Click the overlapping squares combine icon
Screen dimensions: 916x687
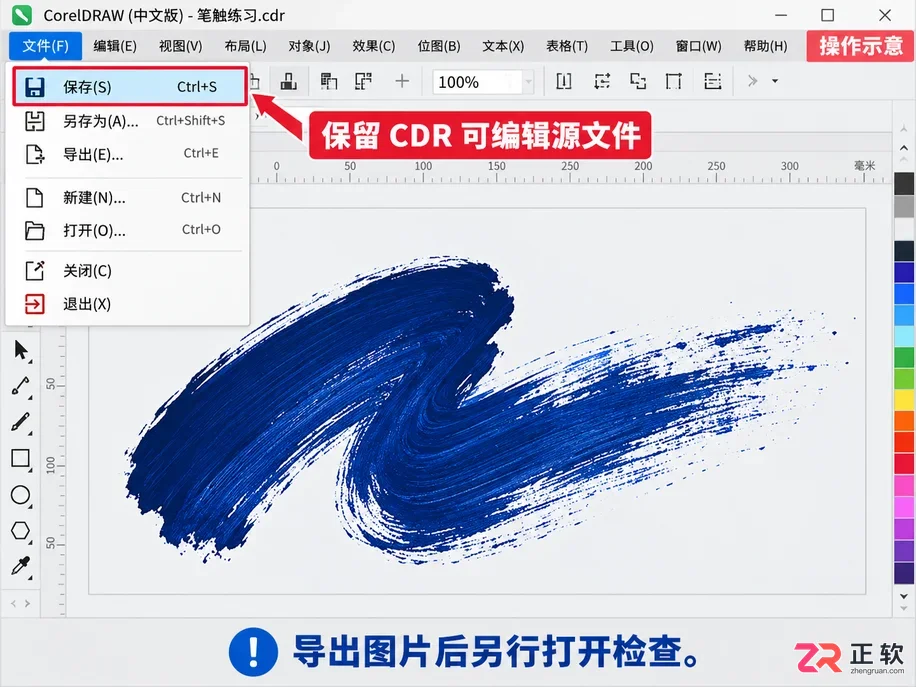coord(638,81)
